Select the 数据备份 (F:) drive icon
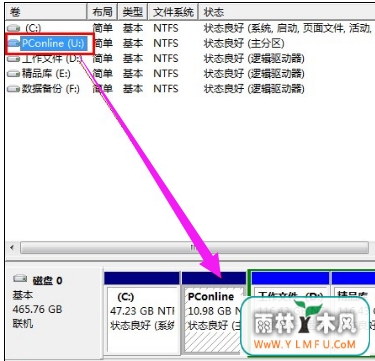375x361 pixels. [13, 89]
